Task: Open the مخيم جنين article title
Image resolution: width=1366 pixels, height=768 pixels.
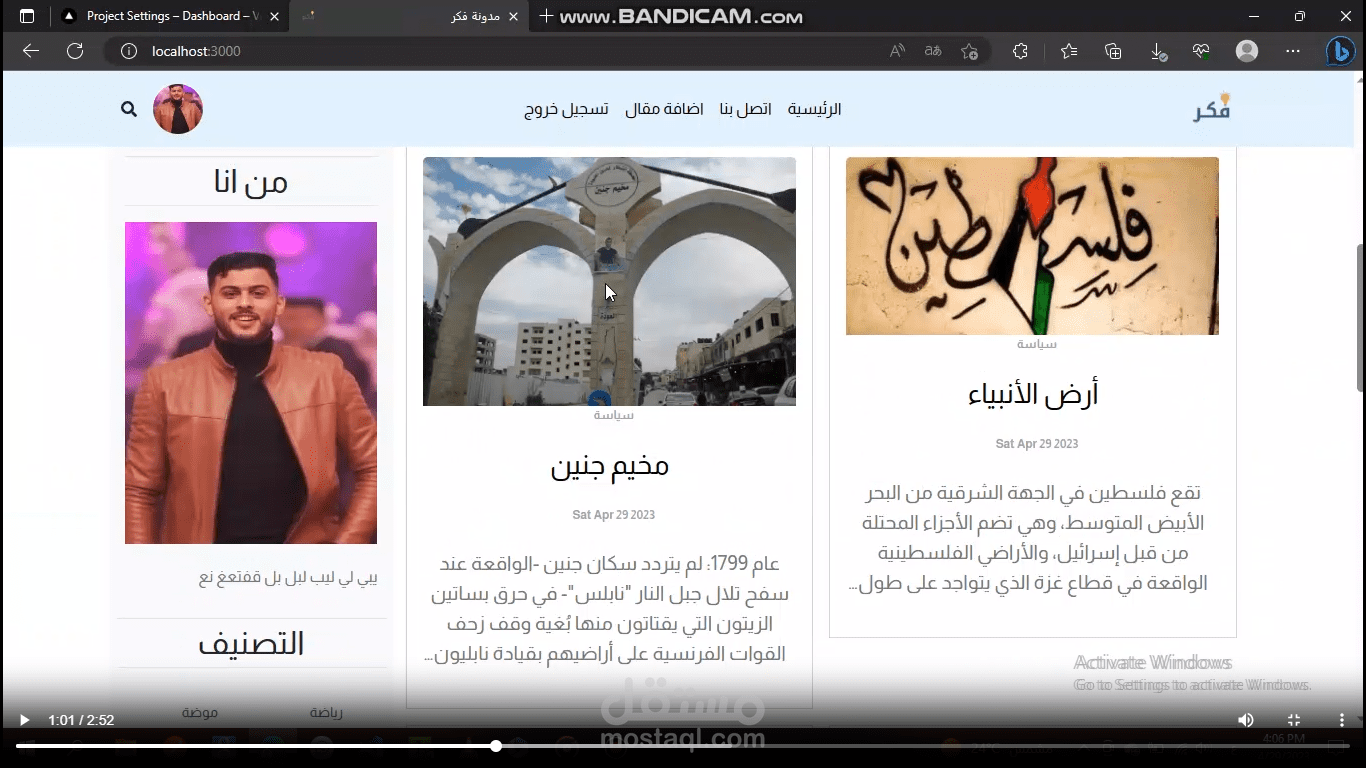Action: 610,466
